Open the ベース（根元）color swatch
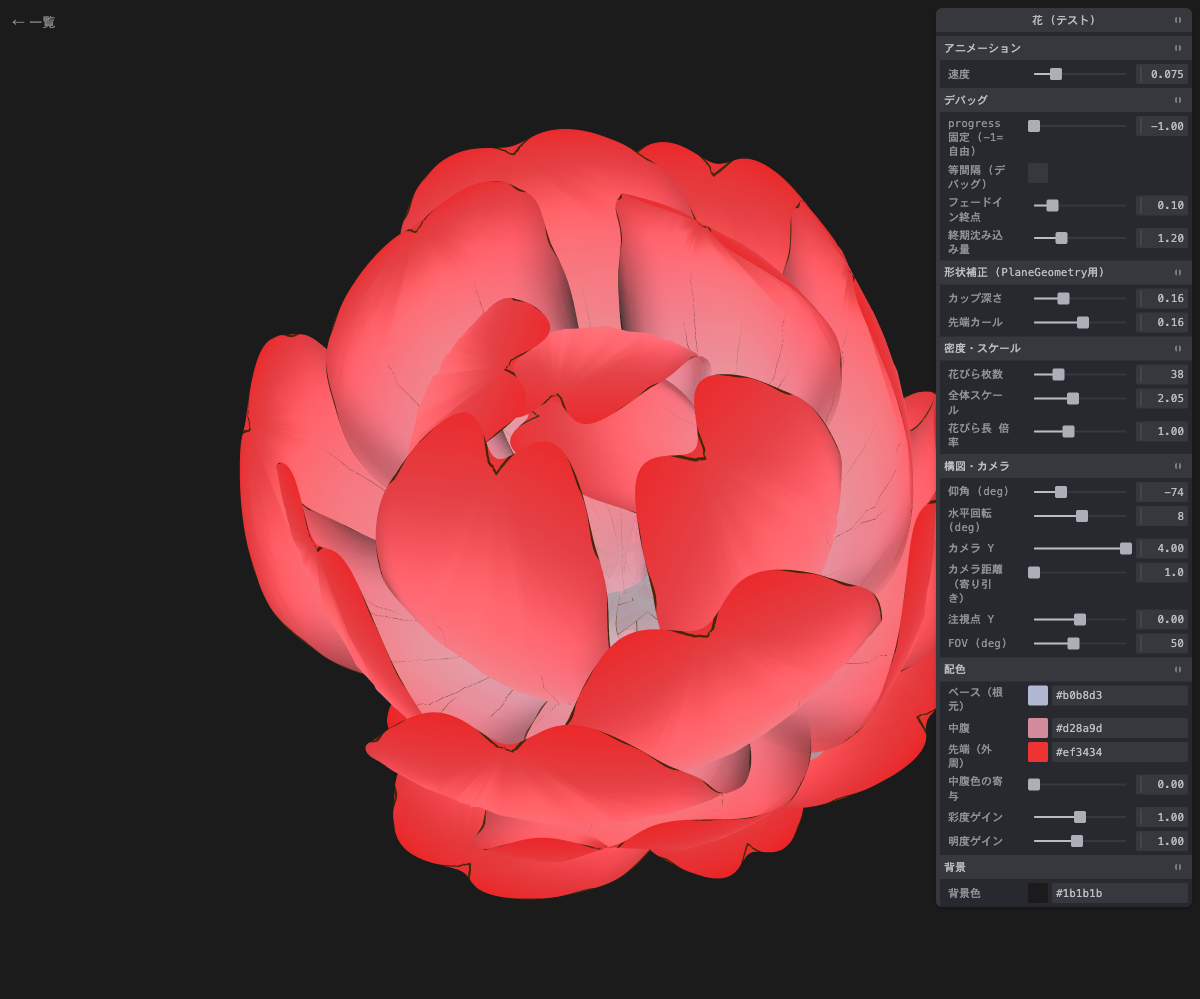This screenshot has width=1200, height=999. (x=1038, y=695)
